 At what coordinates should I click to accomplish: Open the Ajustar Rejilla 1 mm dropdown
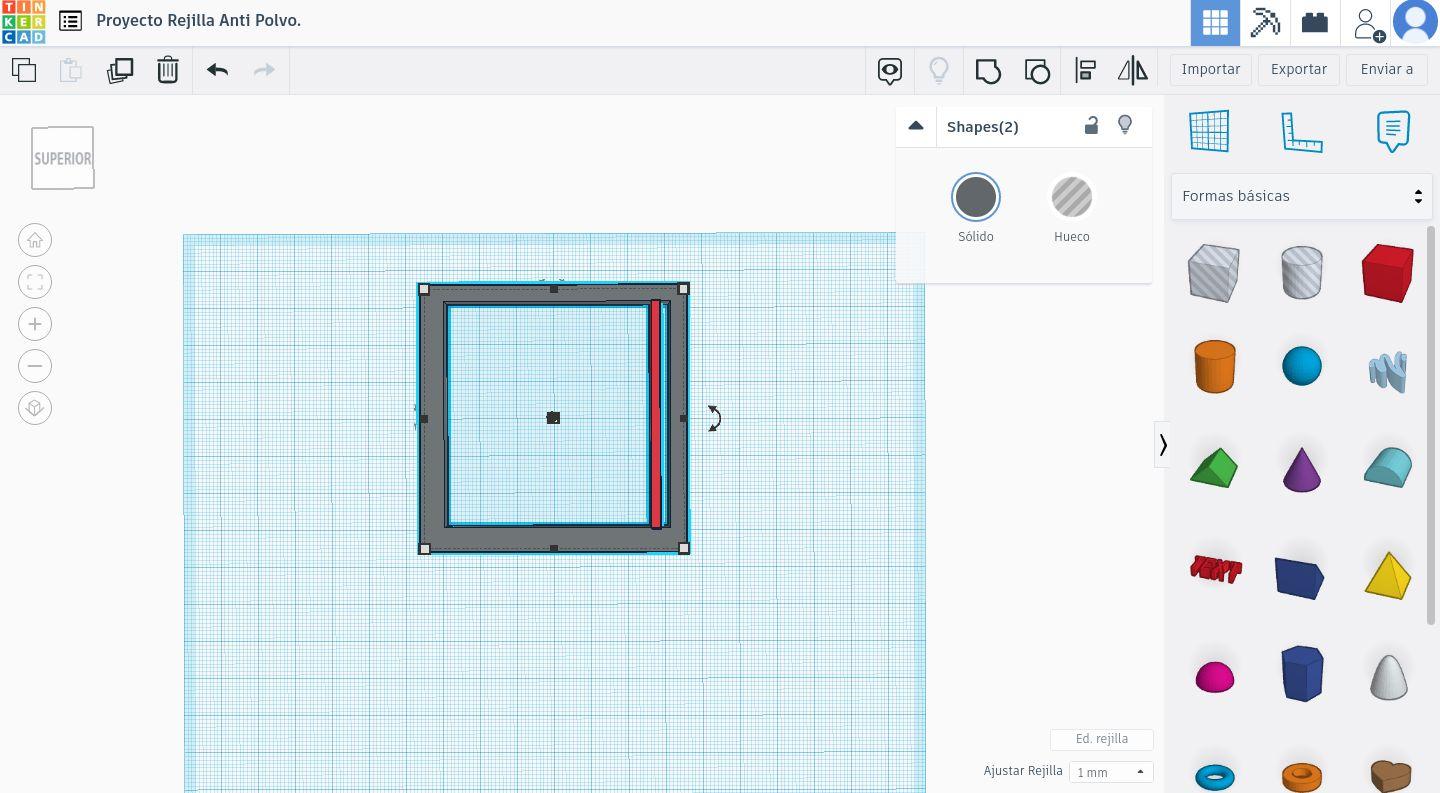coord(1110,772)
